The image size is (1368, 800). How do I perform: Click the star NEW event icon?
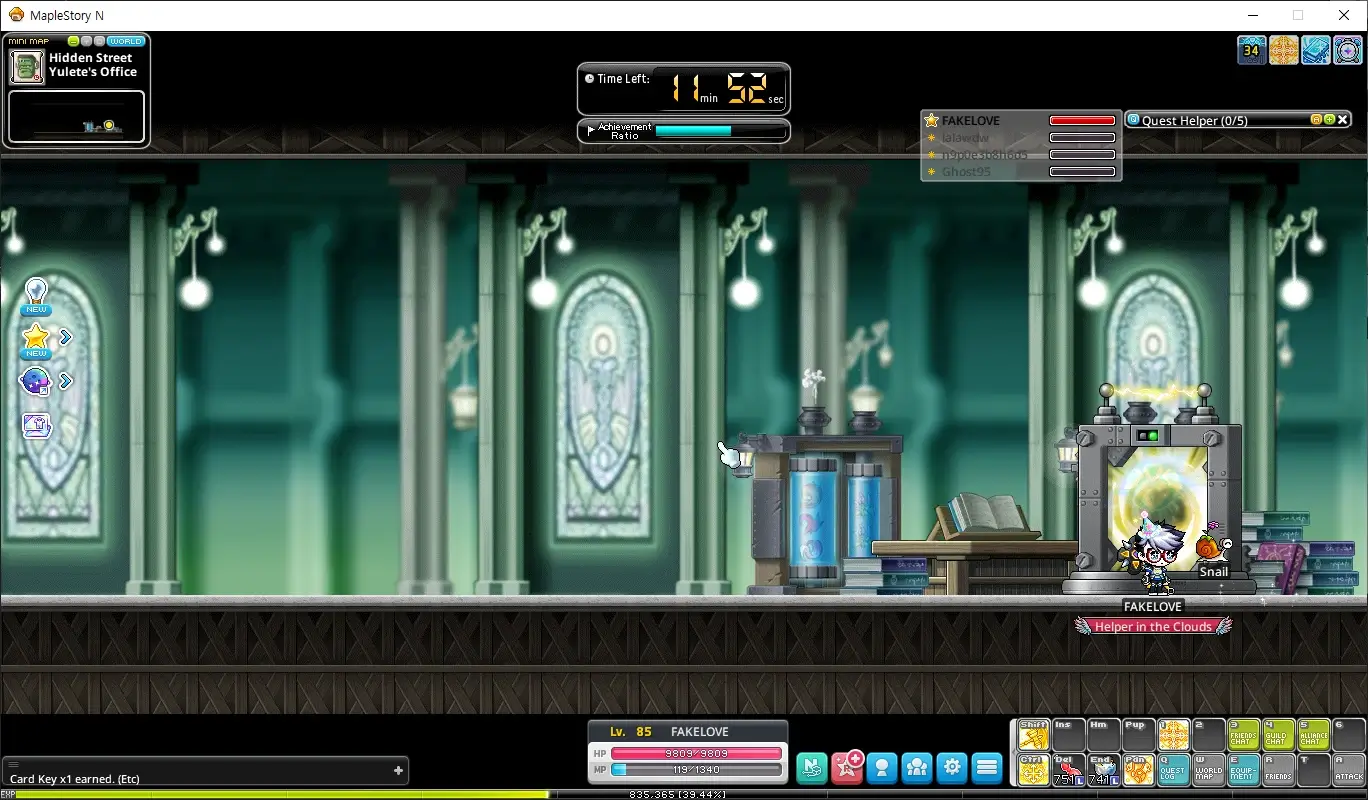coord(36,340)
